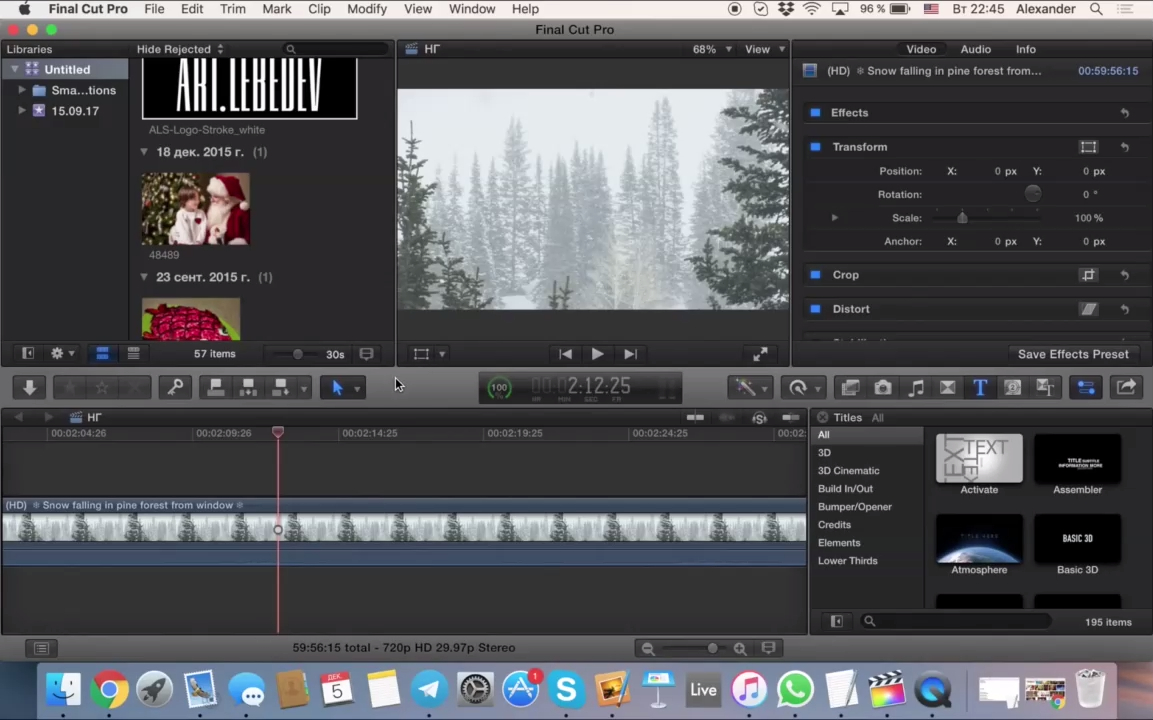Expand the Scale parameter disclosure triangle
The width and height of the screenshot is (1153, 720).
point(835,218)
